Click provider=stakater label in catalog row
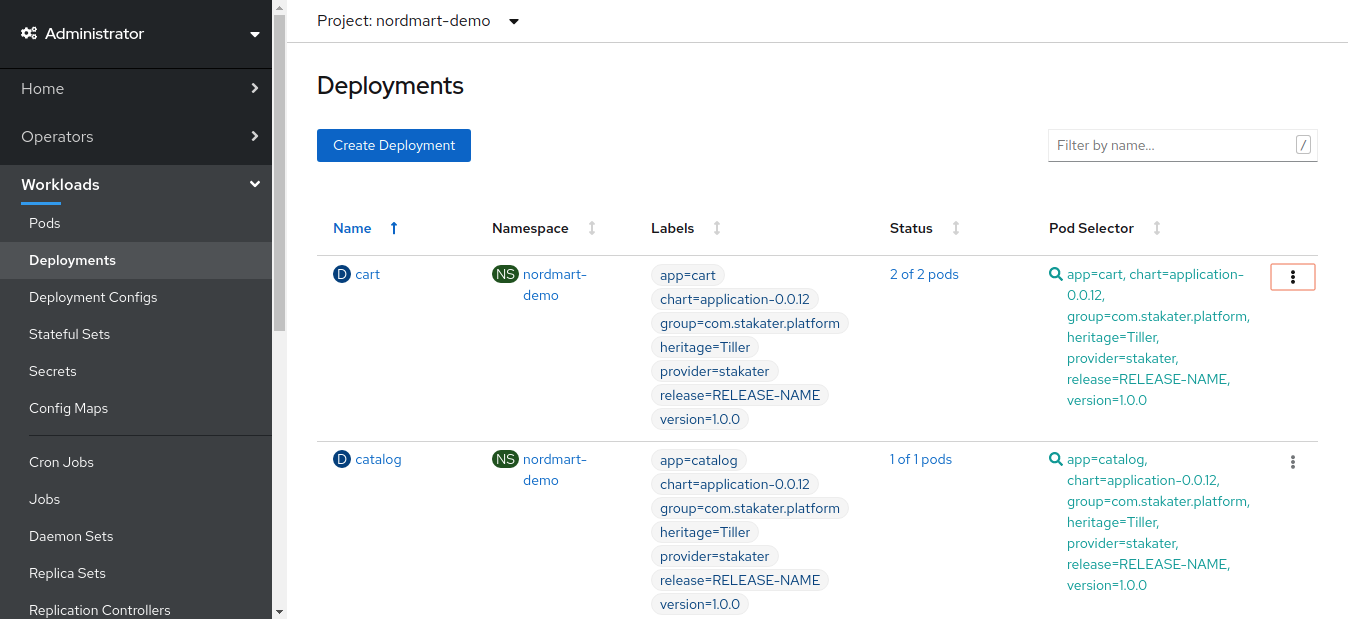Image resolution: width=1348 pixels, height=619 pixels. click(715, 556)
